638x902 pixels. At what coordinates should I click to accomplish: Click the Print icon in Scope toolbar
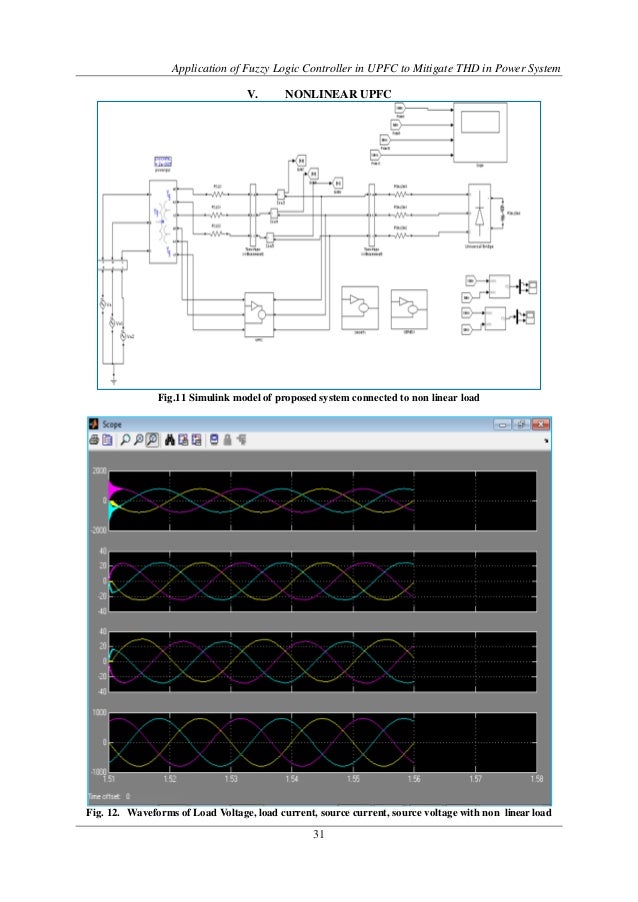point(94,440)
